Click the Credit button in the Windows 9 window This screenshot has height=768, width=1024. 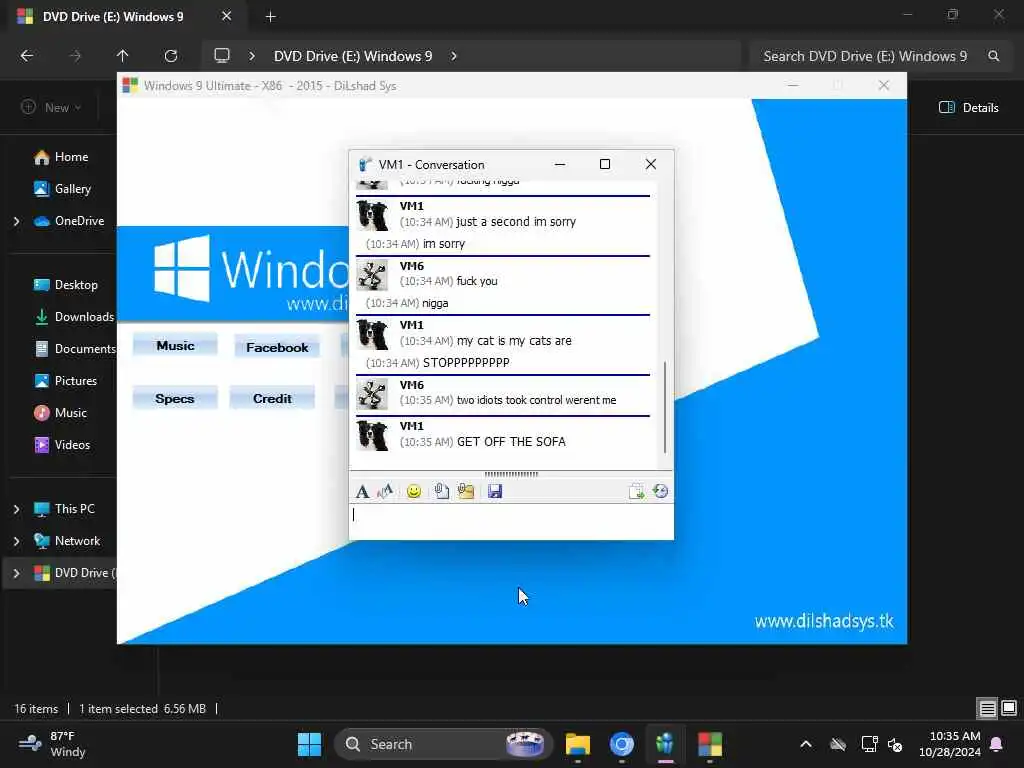pyautogui.click(x=272, y=398)
